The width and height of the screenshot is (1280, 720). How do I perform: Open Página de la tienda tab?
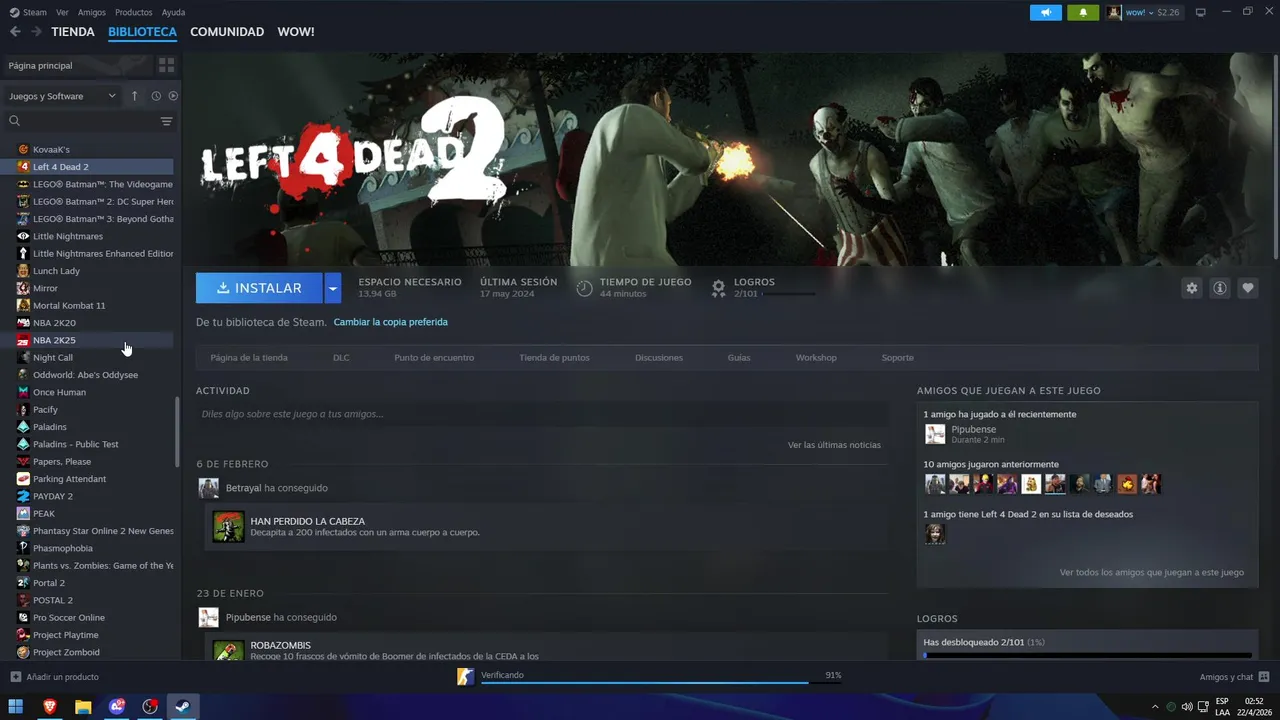[x=249, y=357]
